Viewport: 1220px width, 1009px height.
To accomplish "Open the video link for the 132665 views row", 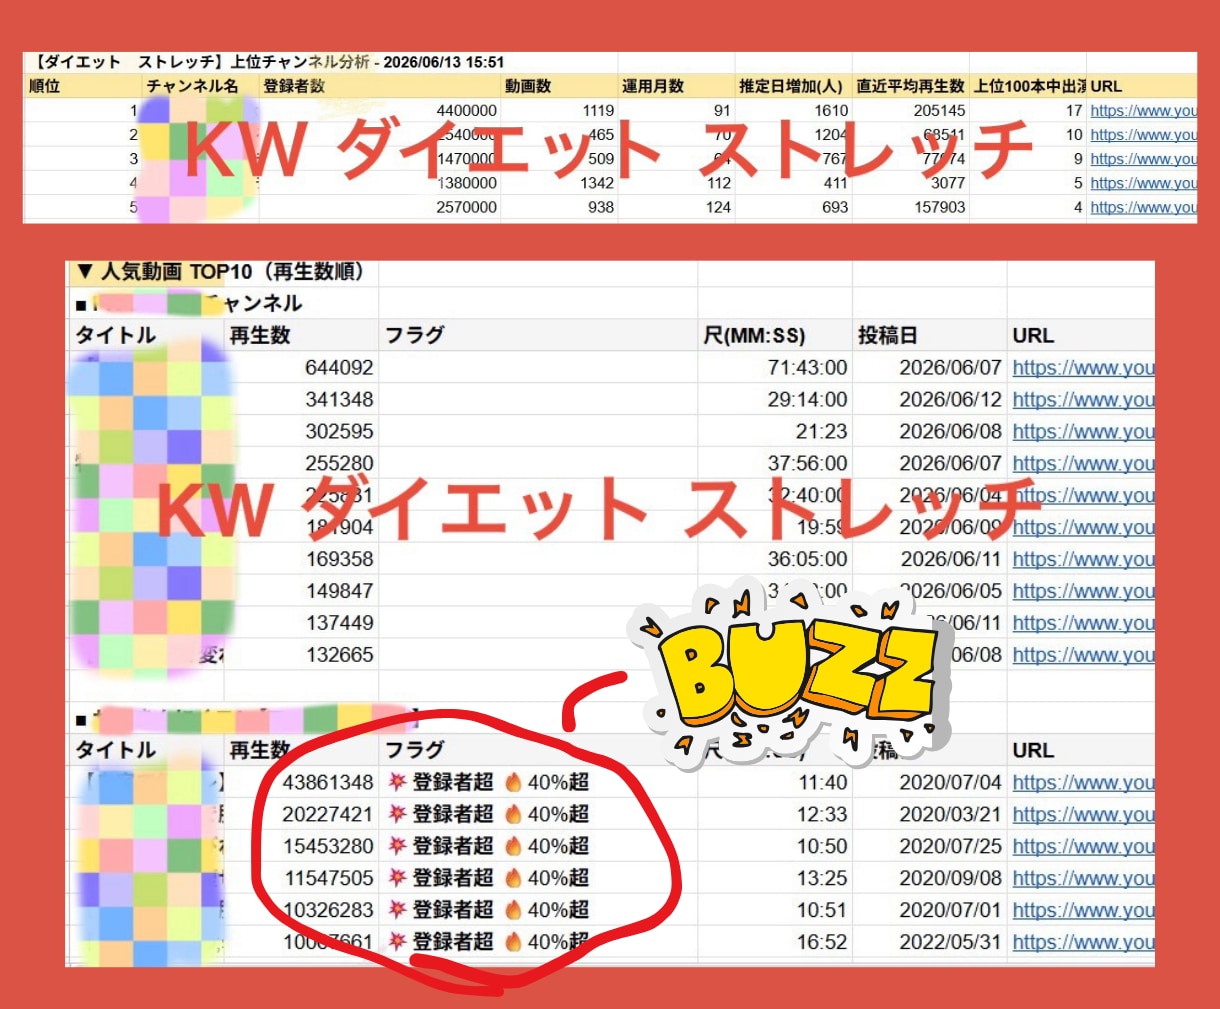I will (1083, 655).
